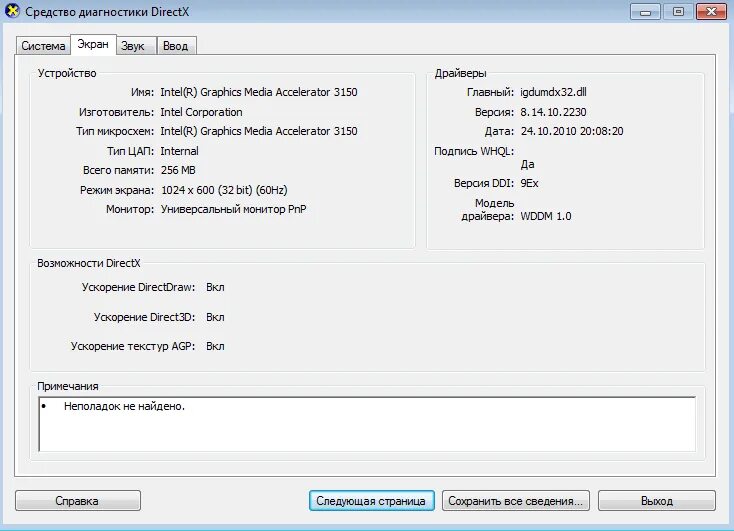Click driver version '8.14.10.2230'
Screen dimensions: 734x531
(553, 112)
